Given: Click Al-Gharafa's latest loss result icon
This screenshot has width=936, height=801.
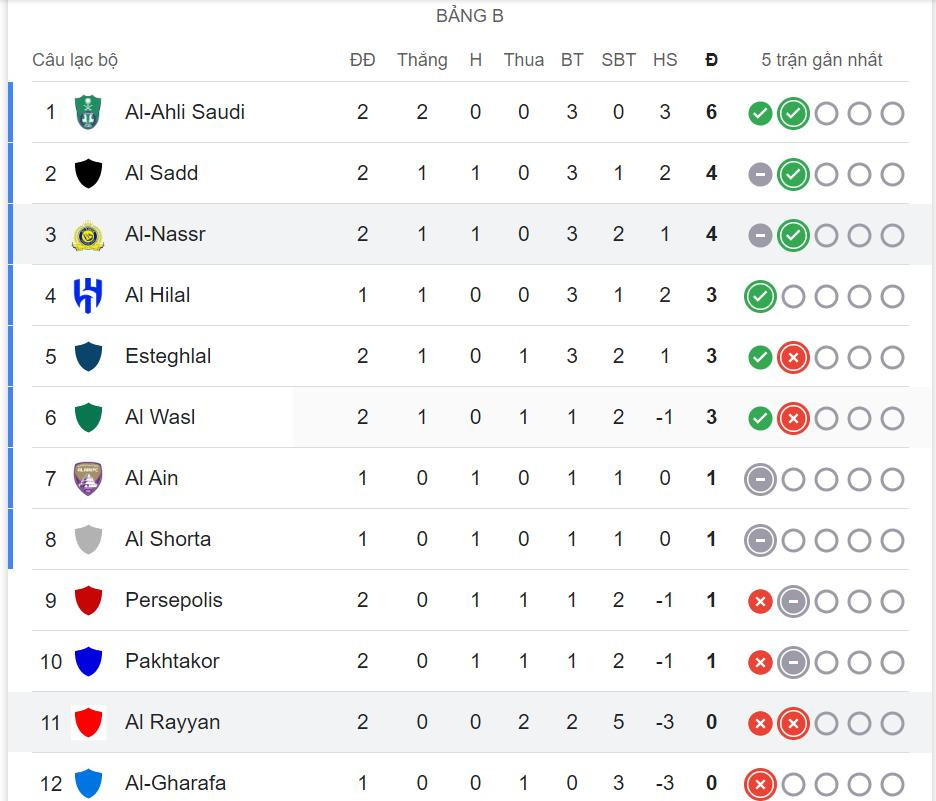Looking at the screenshot, I should pos(760,784).
